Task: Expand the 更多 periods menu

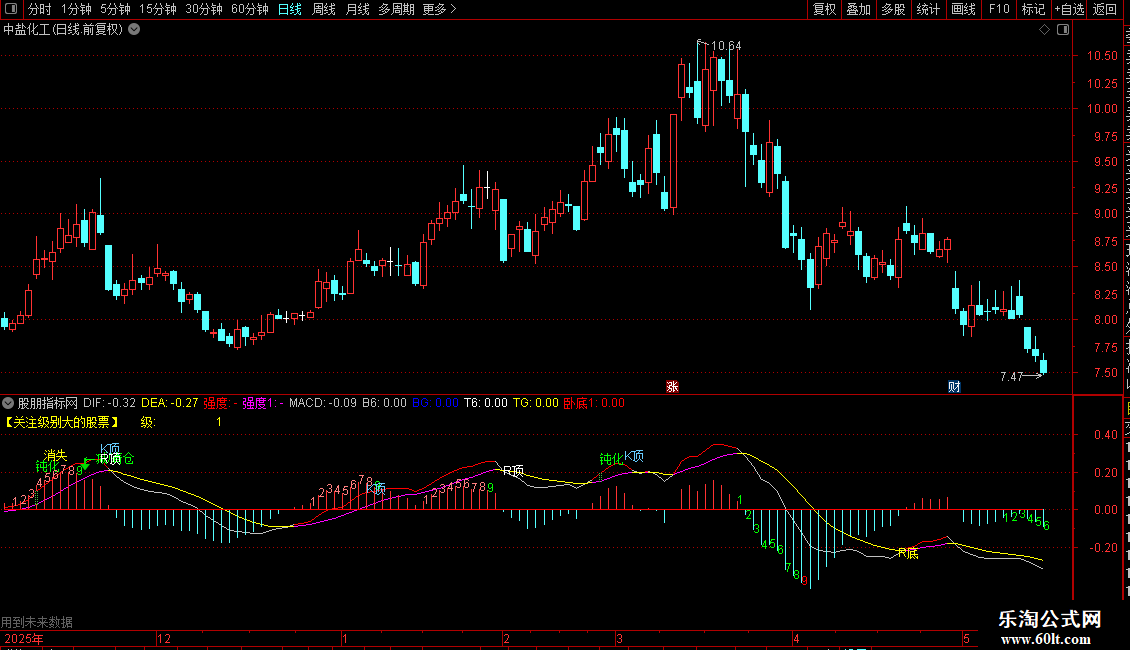Action: pos(439,9)
